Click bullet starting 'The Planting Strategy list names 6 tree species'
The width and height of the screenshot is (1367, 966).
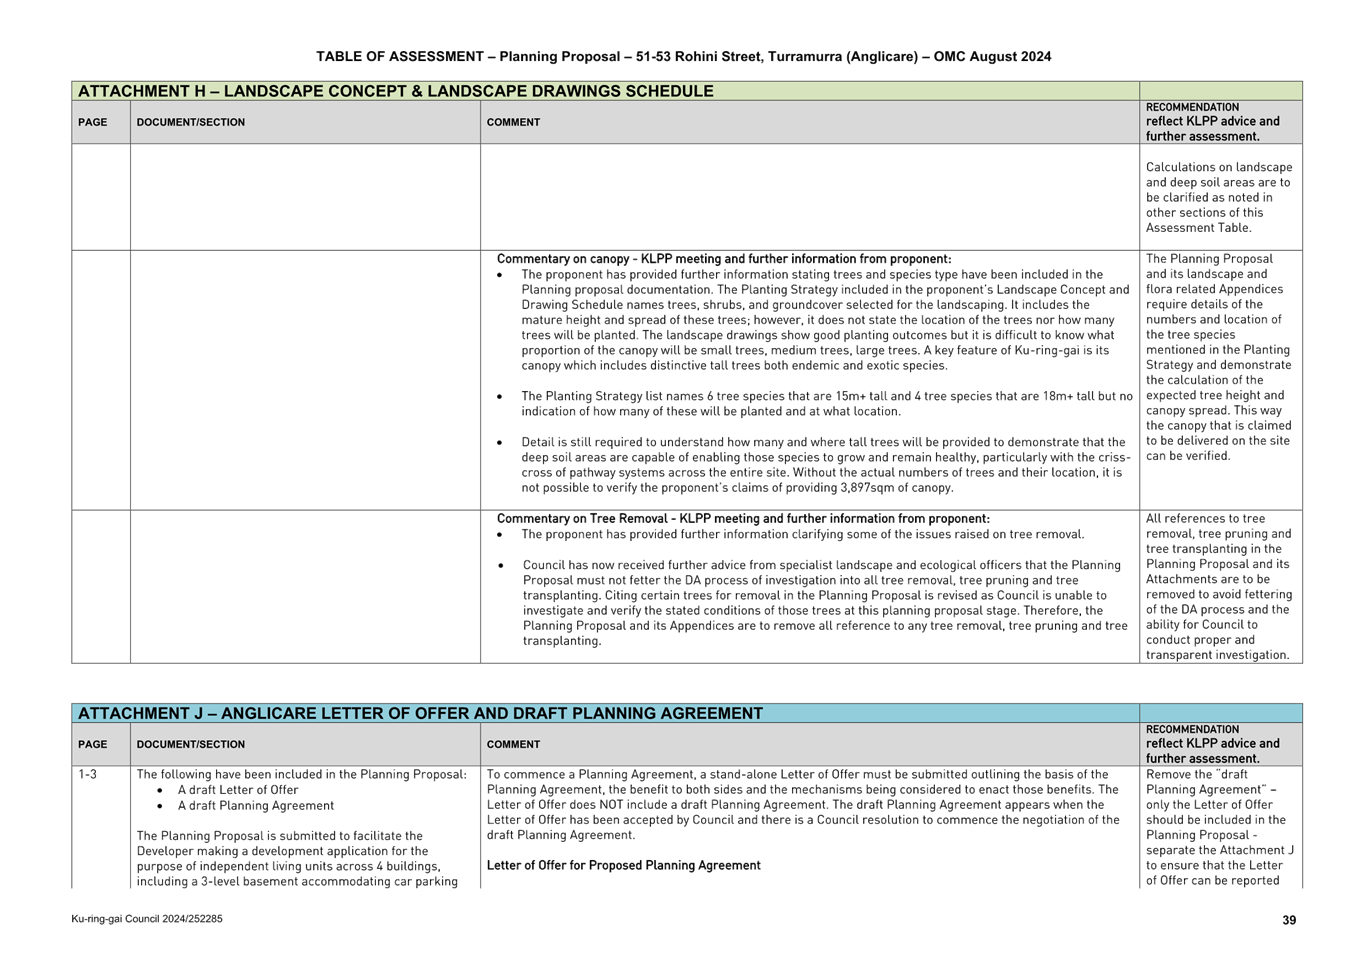826,403
